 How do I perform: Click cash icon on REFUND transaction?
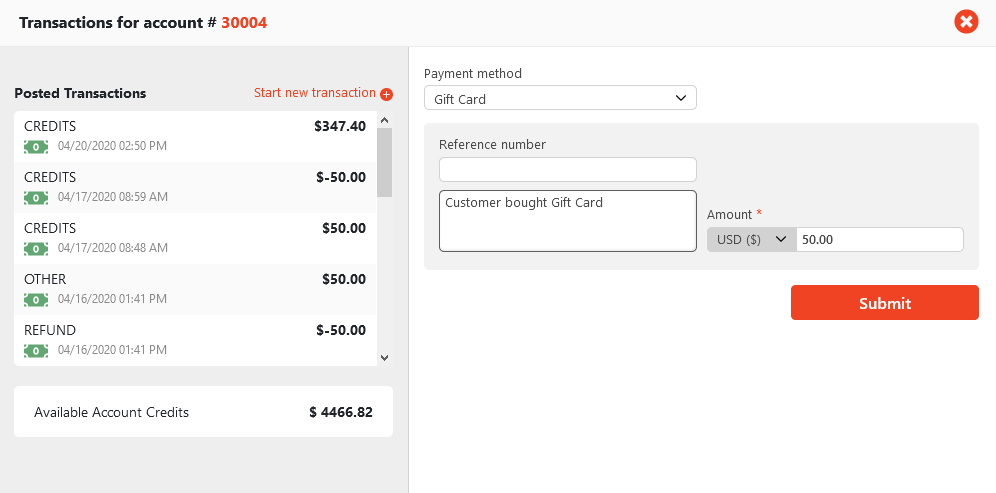(x=36, y=350)
